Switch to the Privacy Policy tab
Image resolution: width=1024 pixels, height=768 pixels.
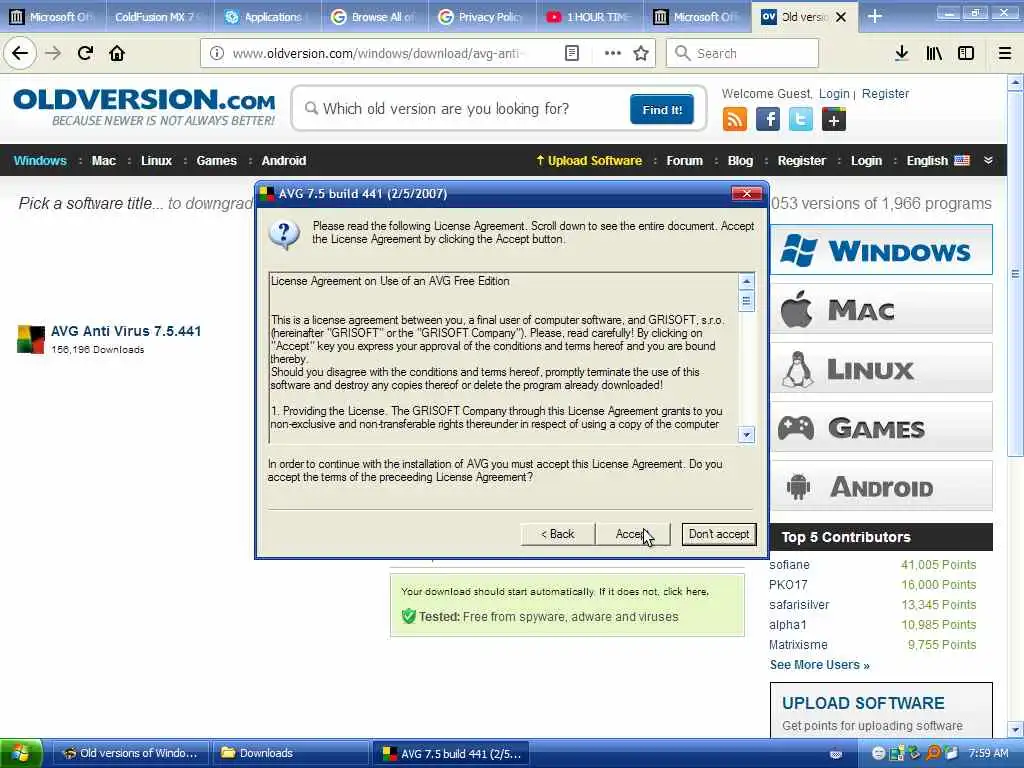pos(482,17)
